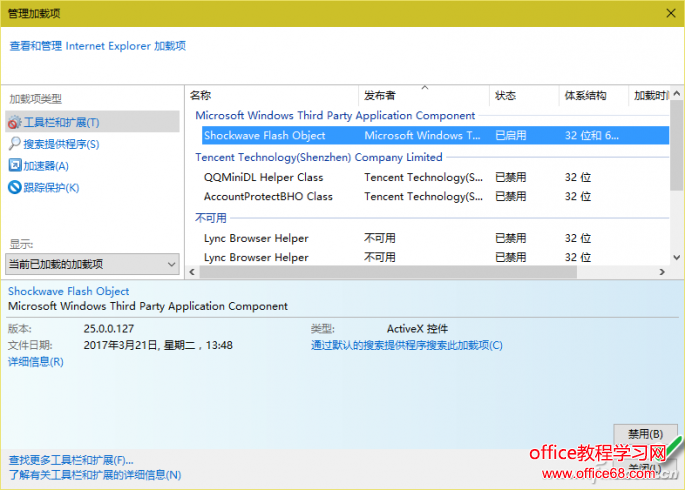Click the 状态 column header
Image resolution: width=685 pixels, height=490 pixels.
[x=522, y=96]
